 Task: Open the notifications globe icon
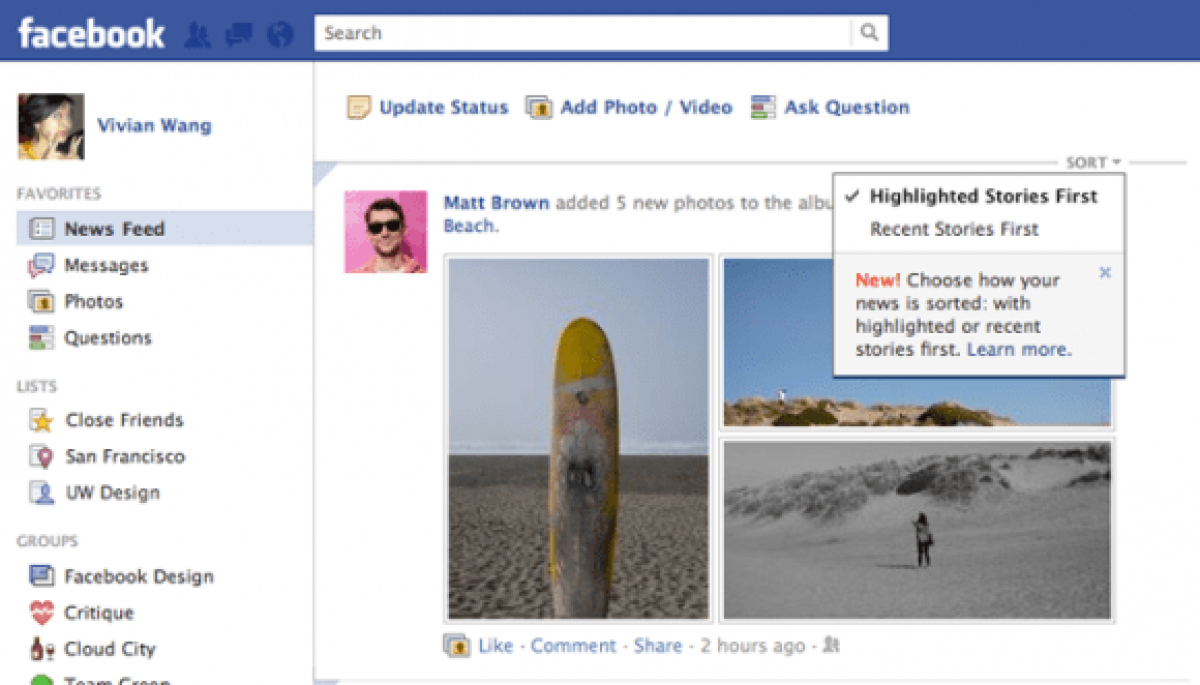[x=281, y=35]
